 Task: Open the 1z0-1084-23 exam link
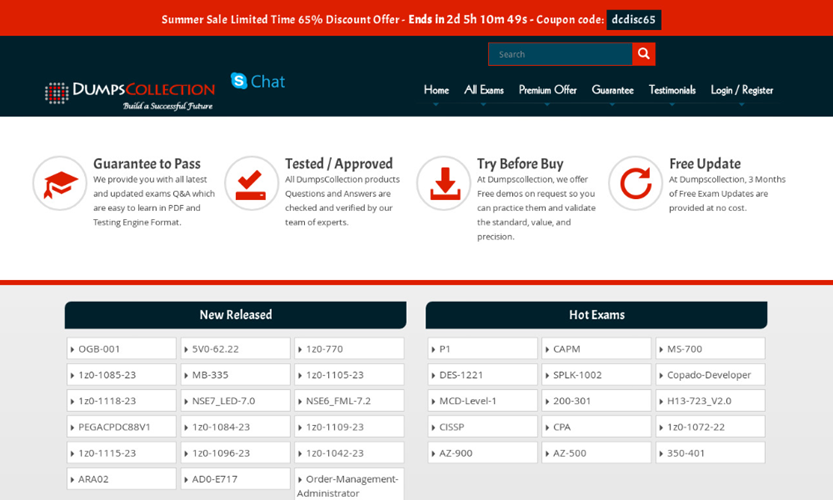(235, 427)
